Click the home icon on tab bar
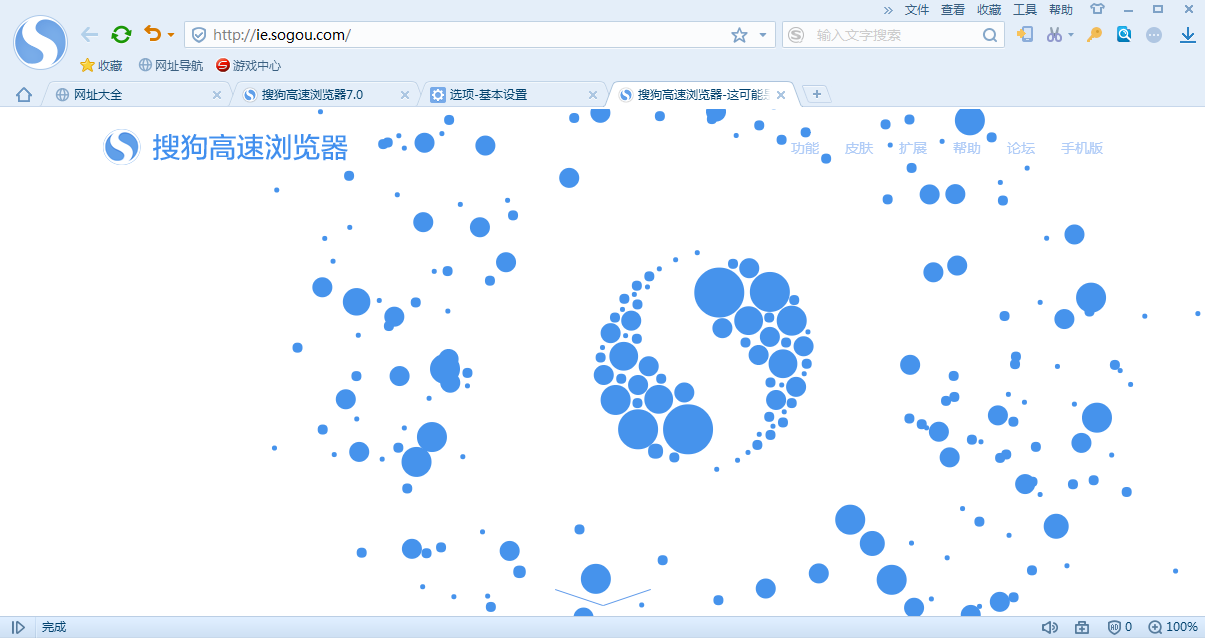Image resolution: width=1205 pixels, height=638 pixels. [24, 95]
